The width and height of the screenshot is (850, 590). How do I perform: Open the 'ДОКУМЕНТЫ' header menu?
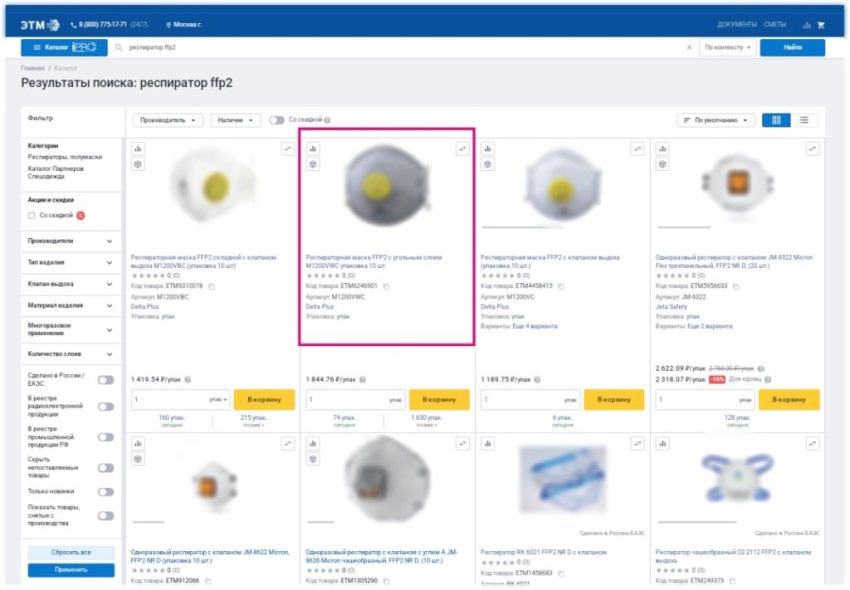coord(737,25)
